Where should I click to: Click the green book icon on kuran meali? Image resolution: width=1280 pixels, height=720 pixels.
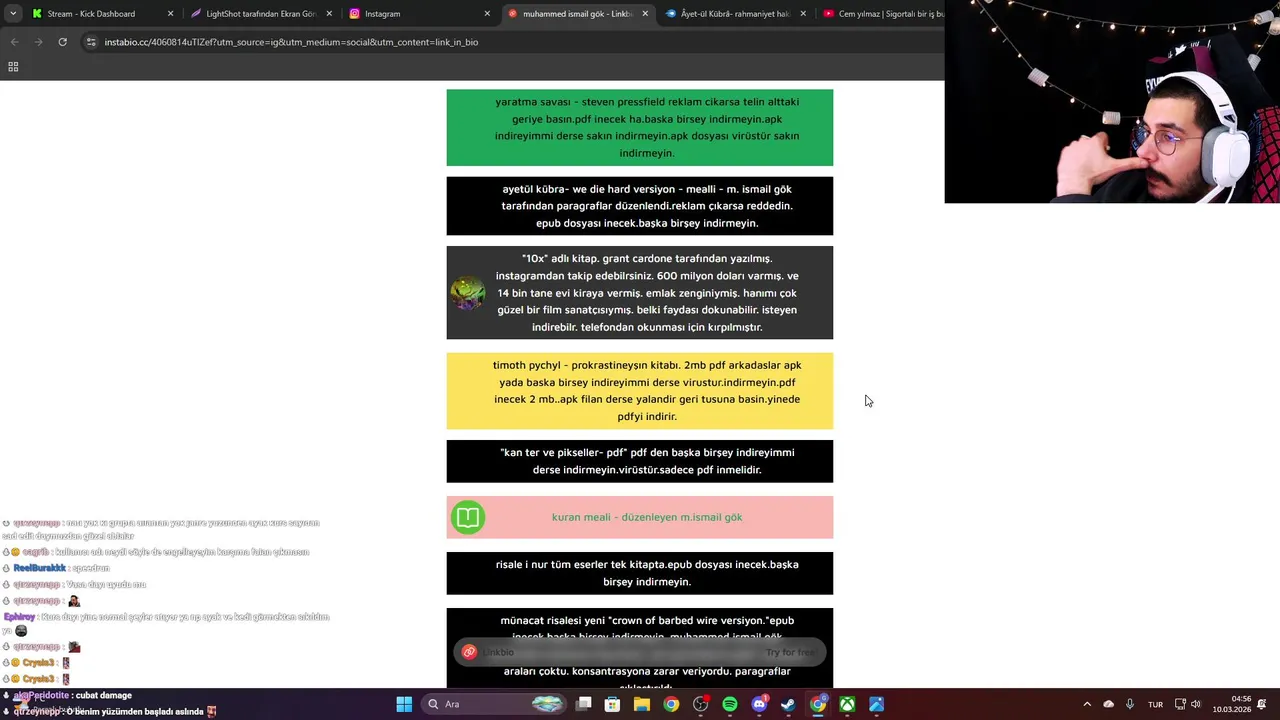[467, 517]
